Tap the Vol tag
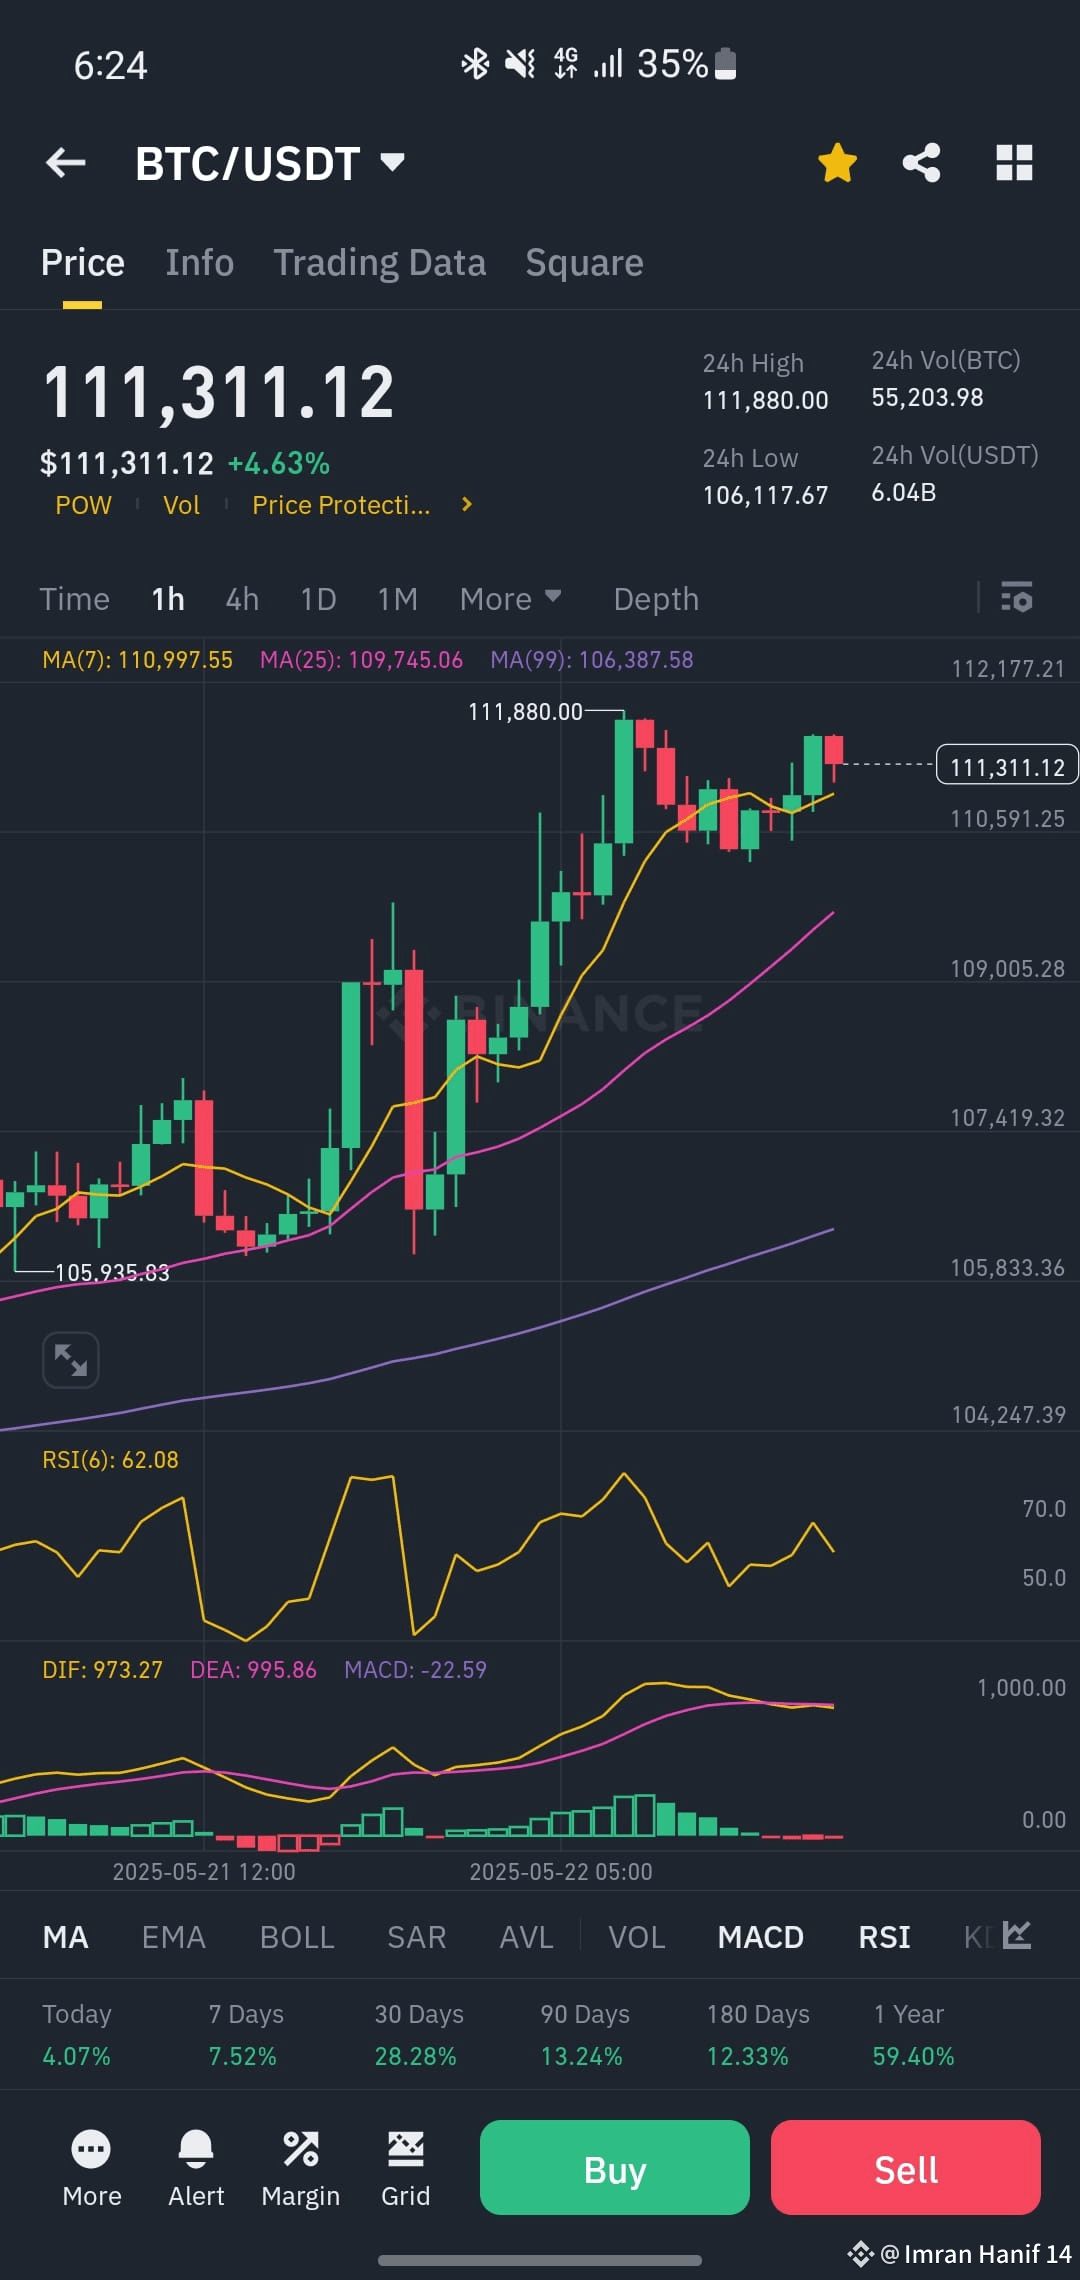 (x=181, y=505)
